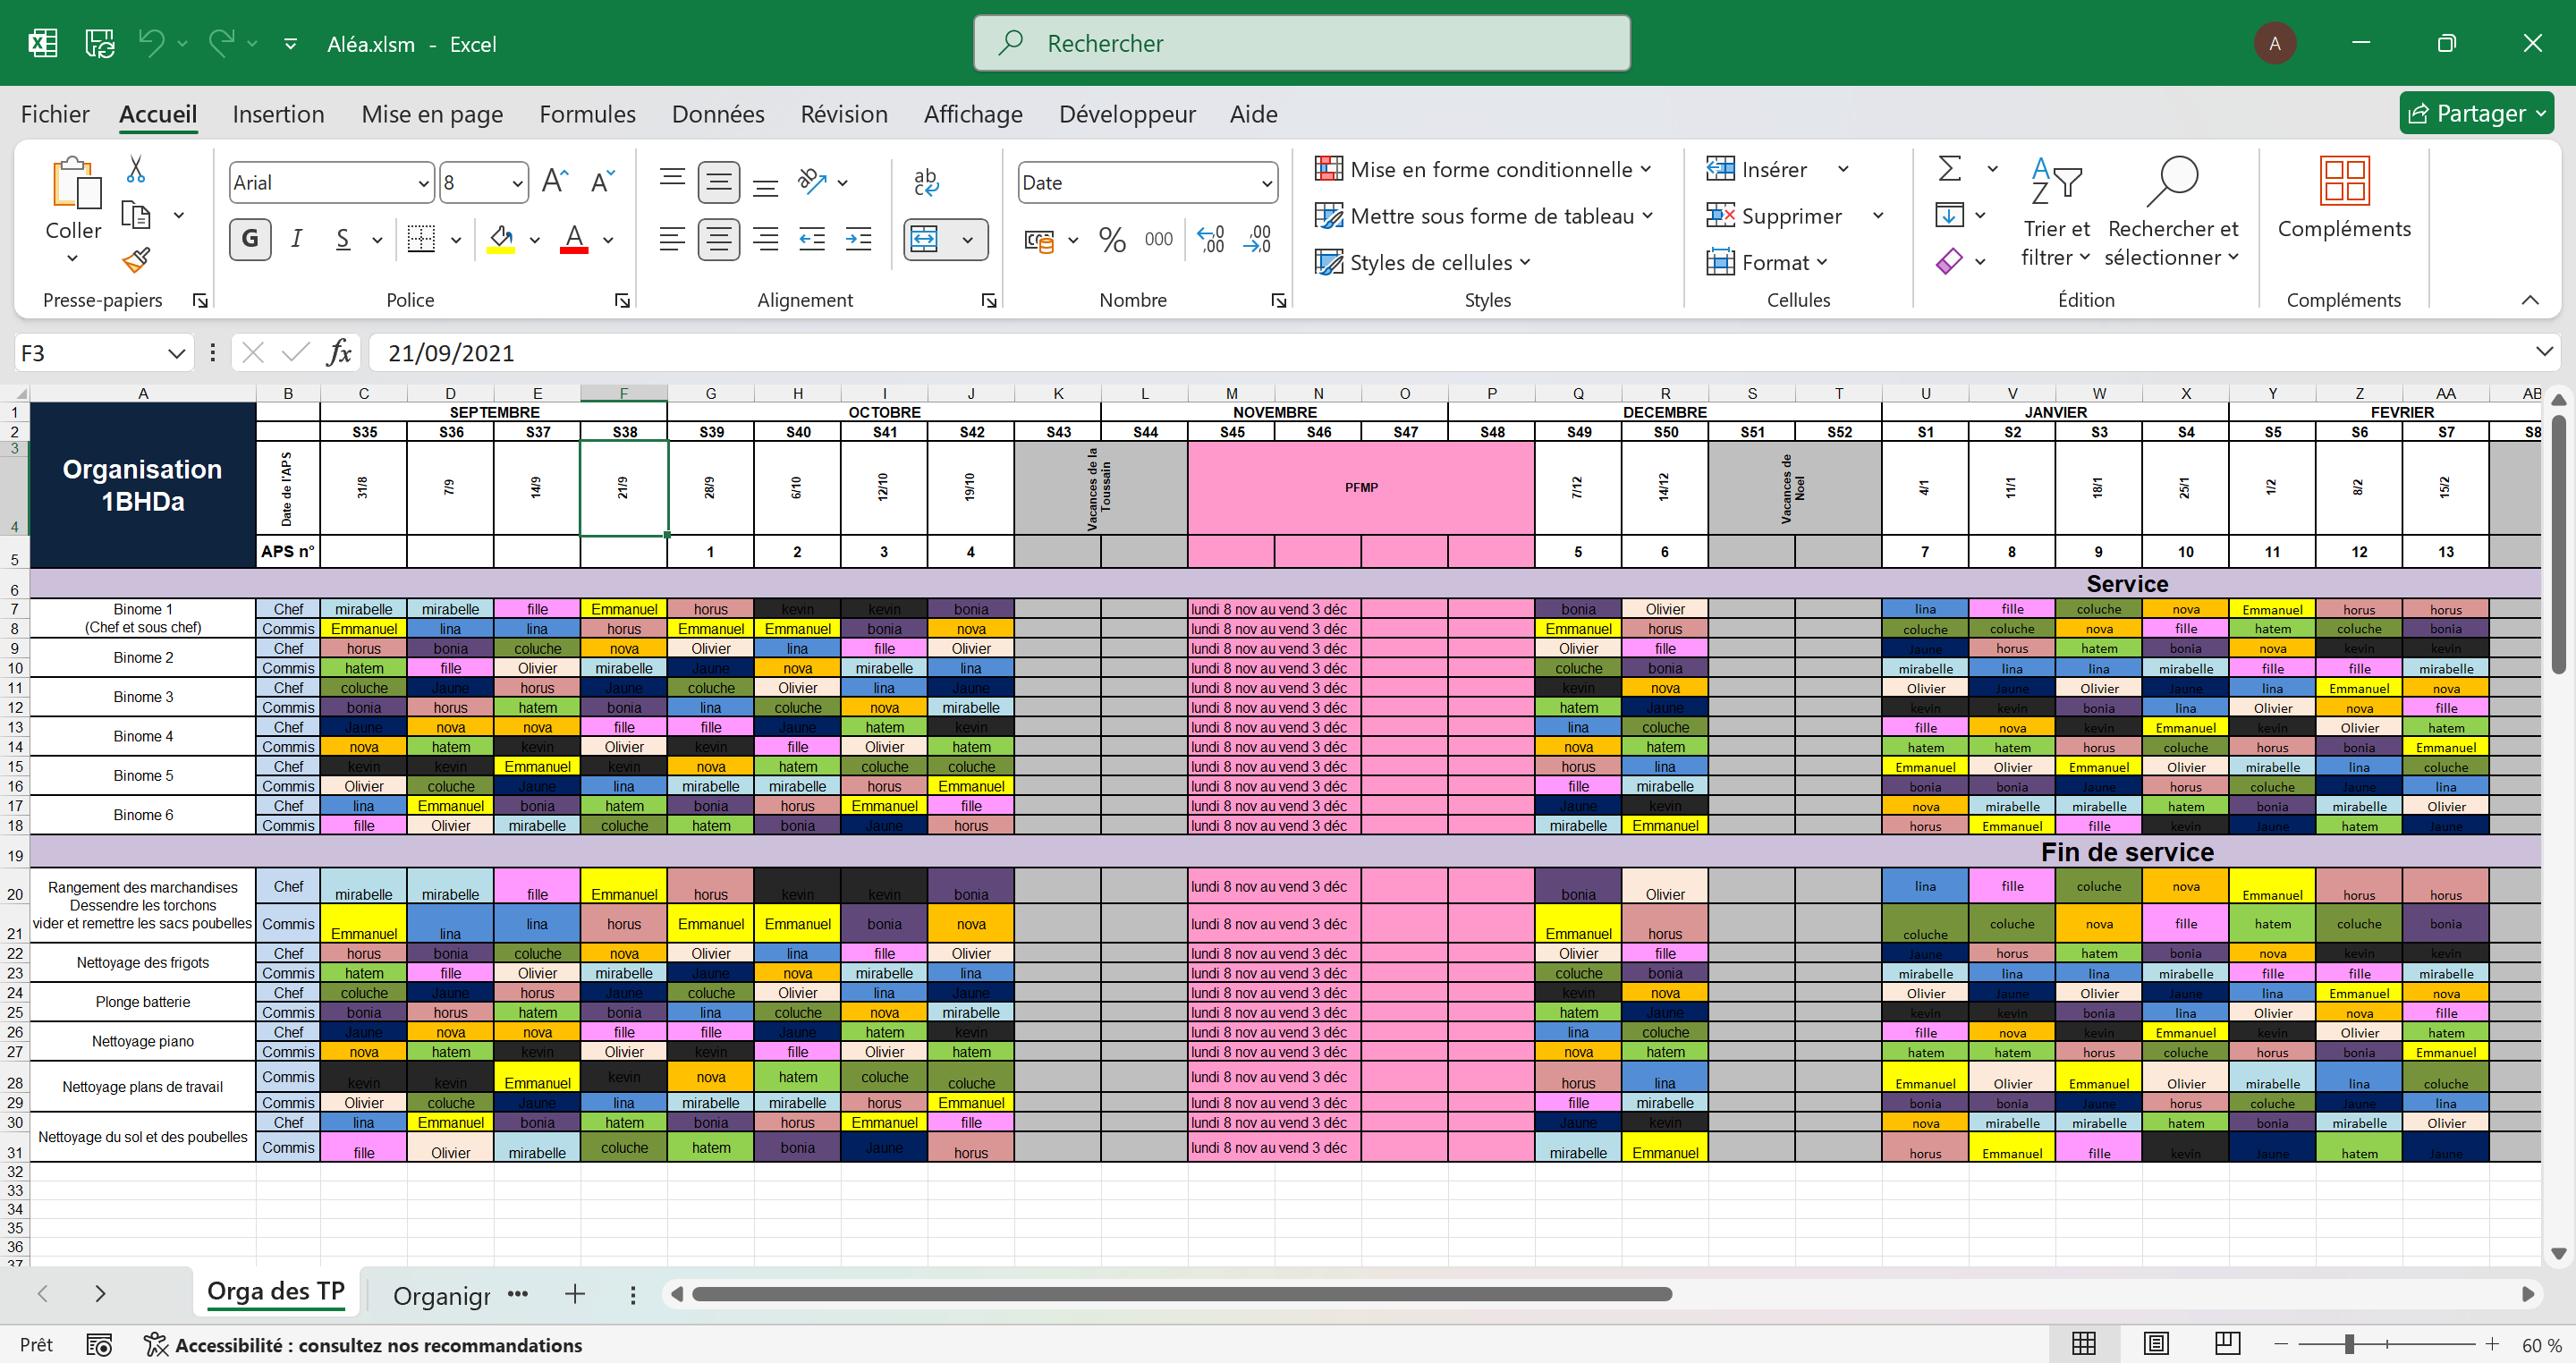Open the Compléments add-ins icon

pyautogui.click(x=2343, y=182)
